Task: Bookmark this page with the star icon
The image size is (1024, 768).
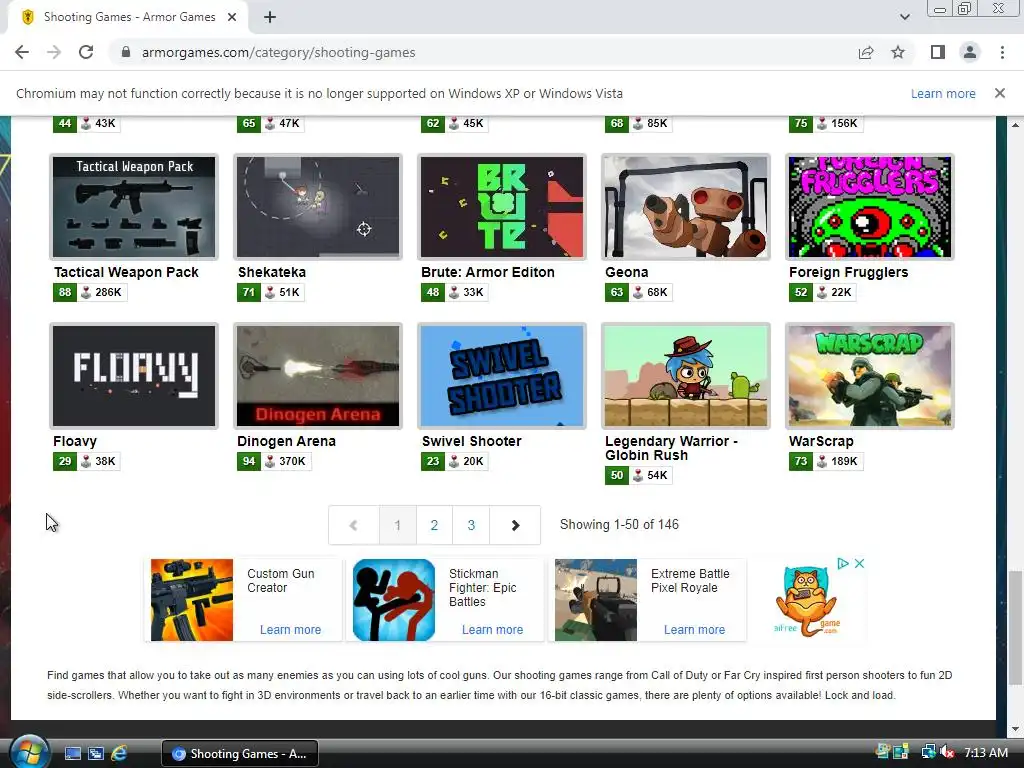Action: click(x=898, y=52)
